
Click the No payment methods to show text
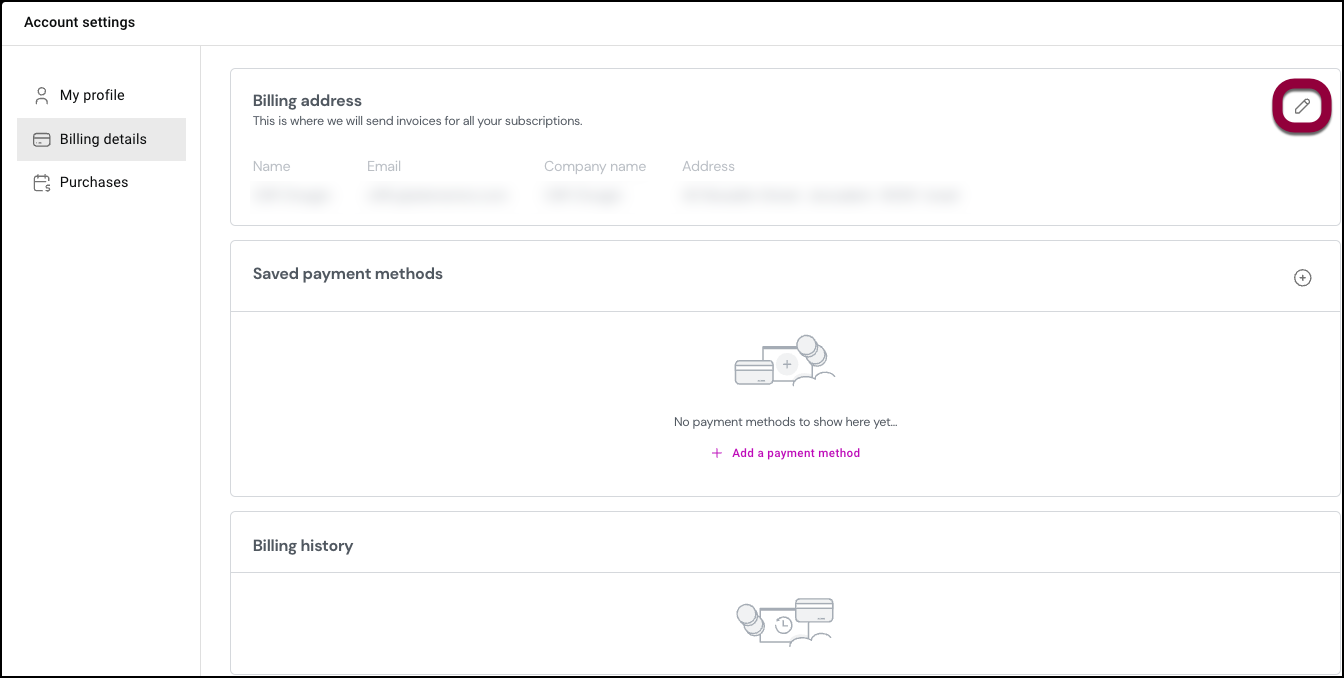point(785,422)
